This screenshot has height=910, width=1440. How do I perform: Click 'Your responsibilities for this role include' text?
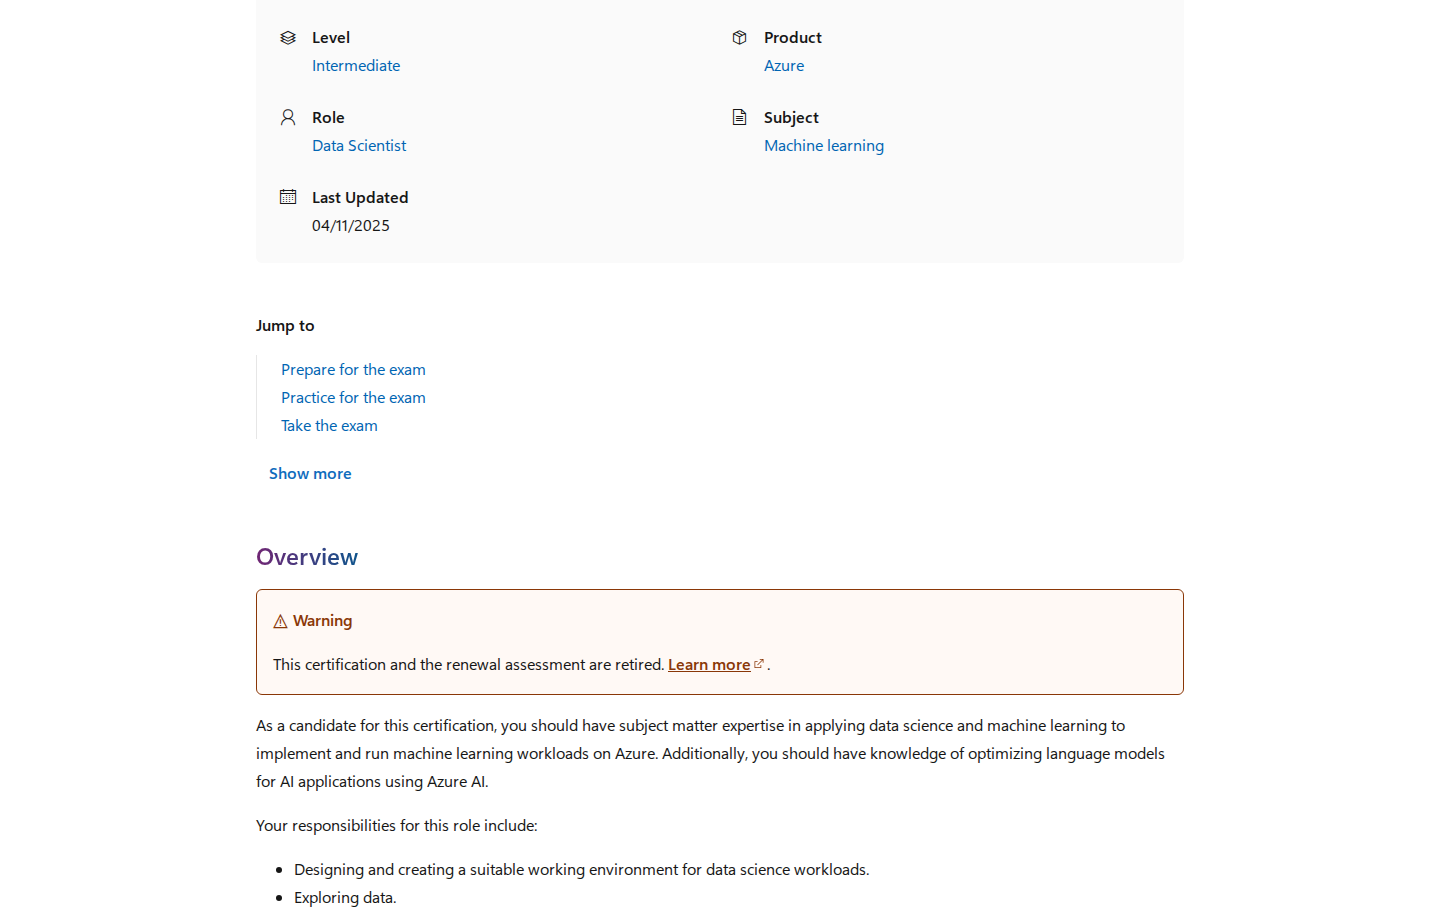pyautogui.click(x=397, y=825)
